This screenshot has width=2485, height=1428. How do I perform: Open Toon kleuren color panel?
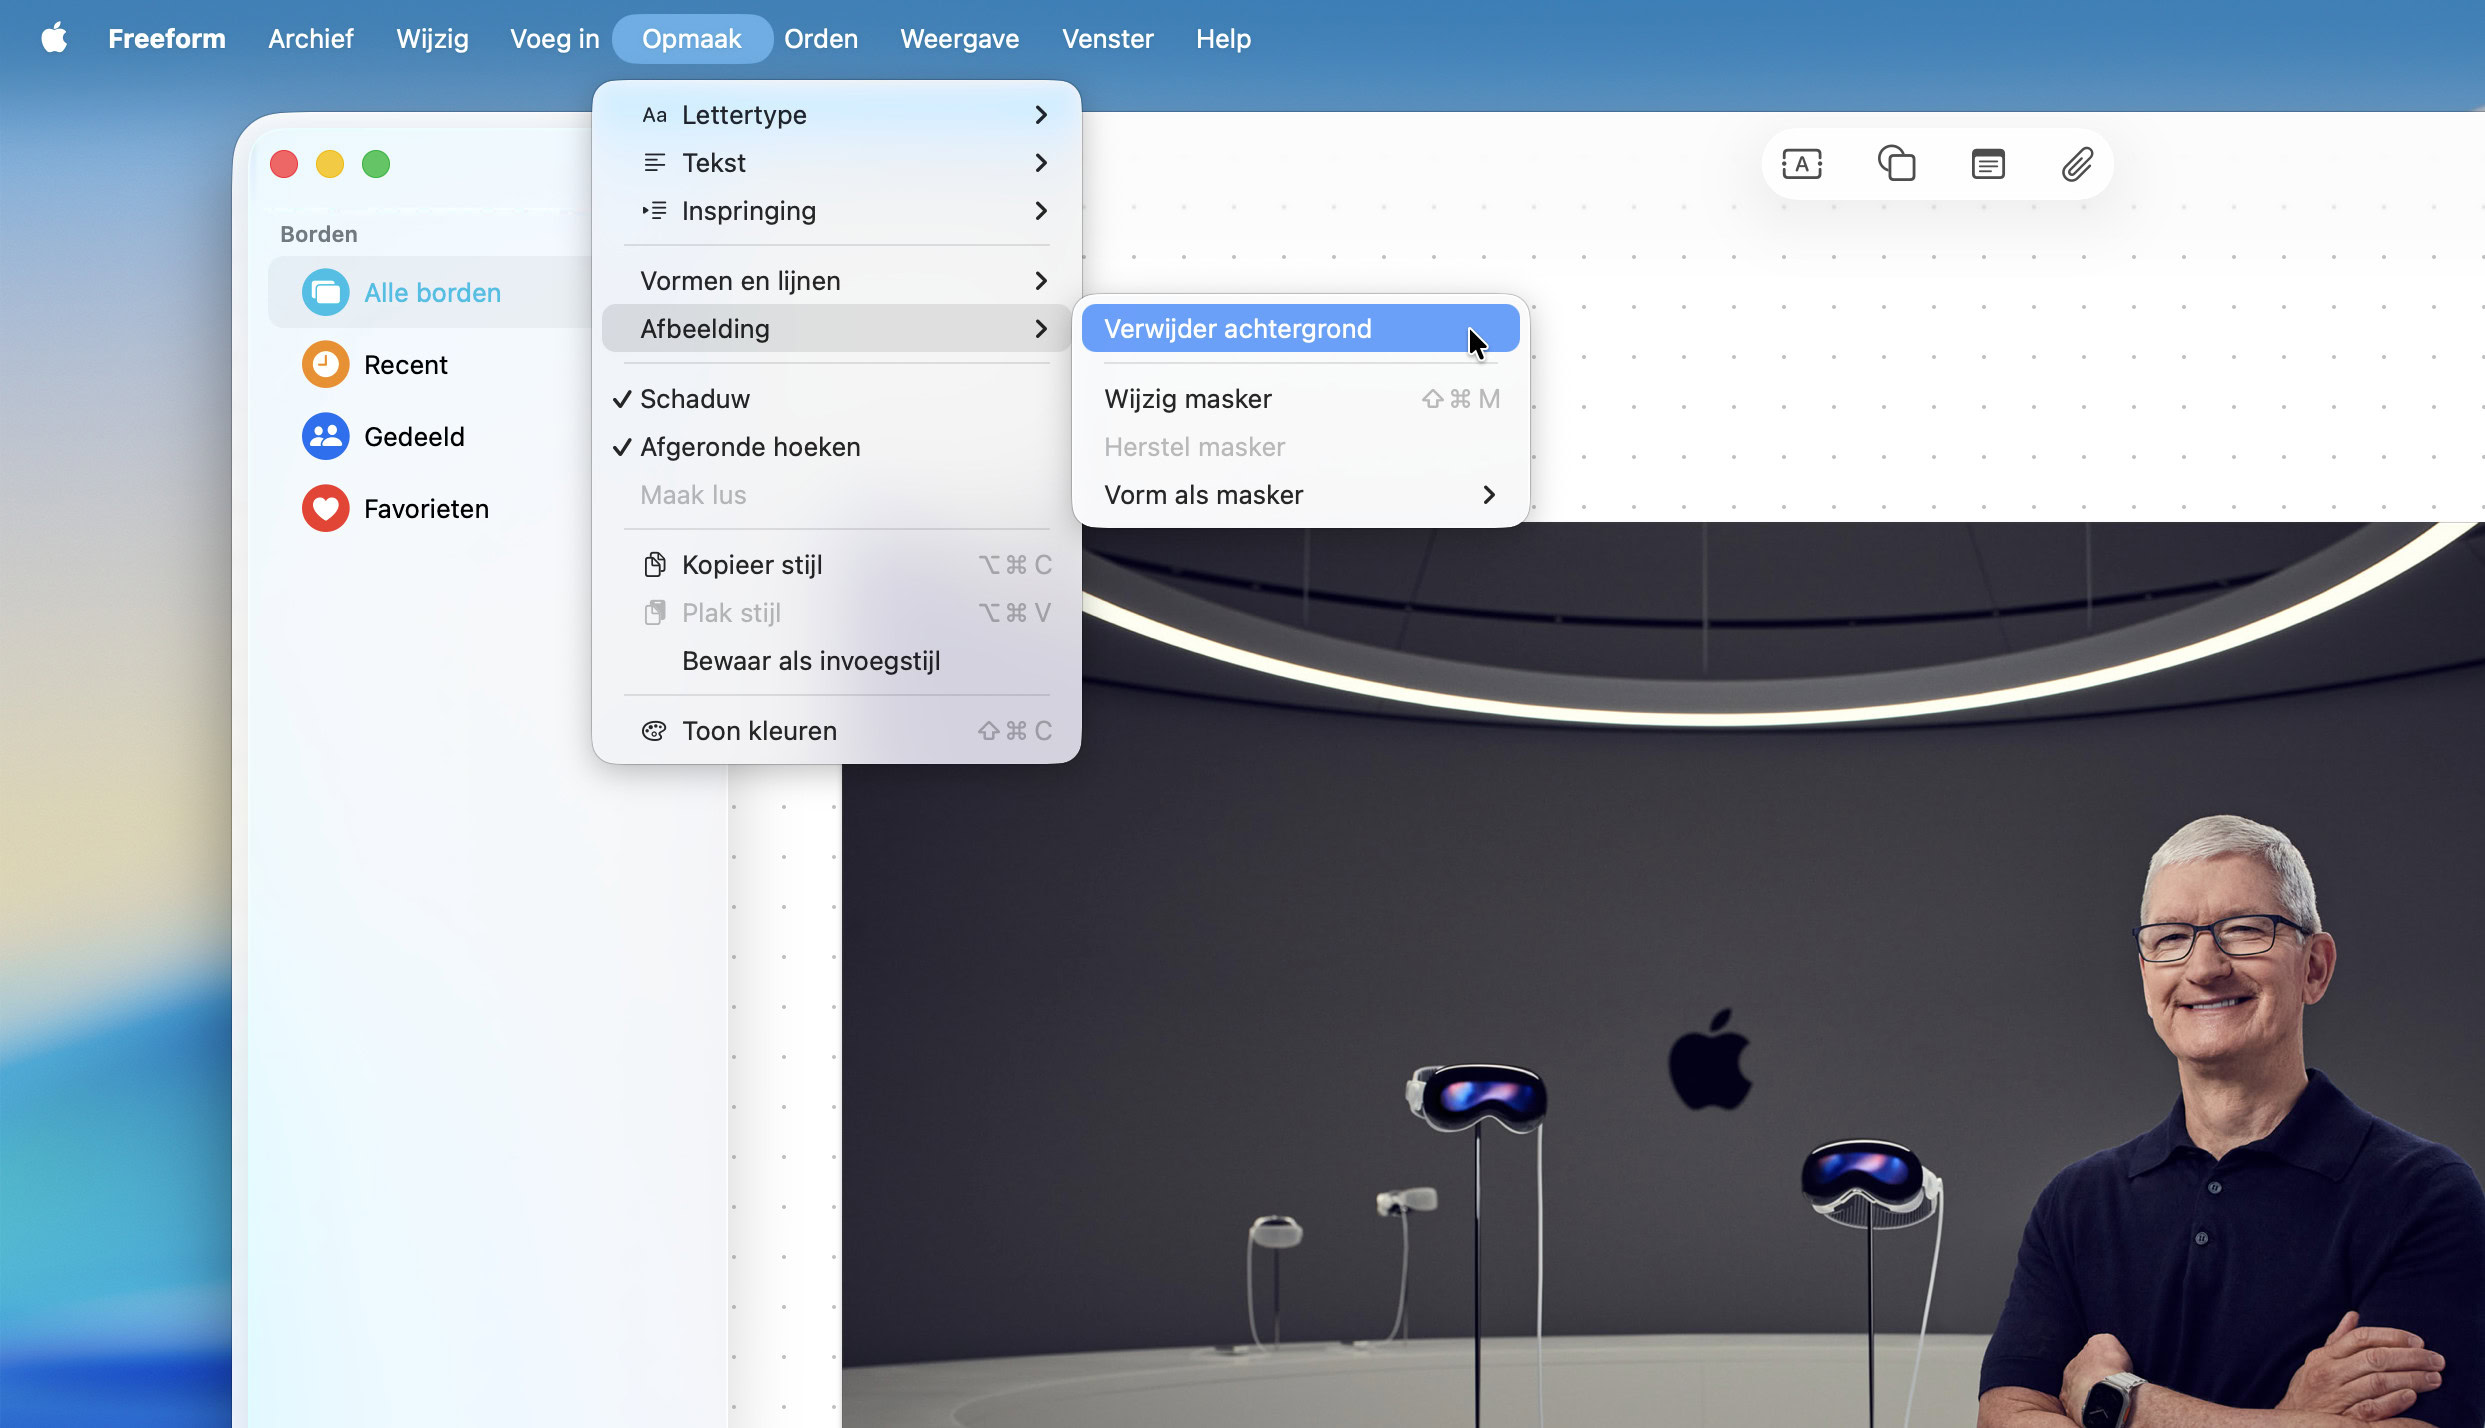coord(759,731)
